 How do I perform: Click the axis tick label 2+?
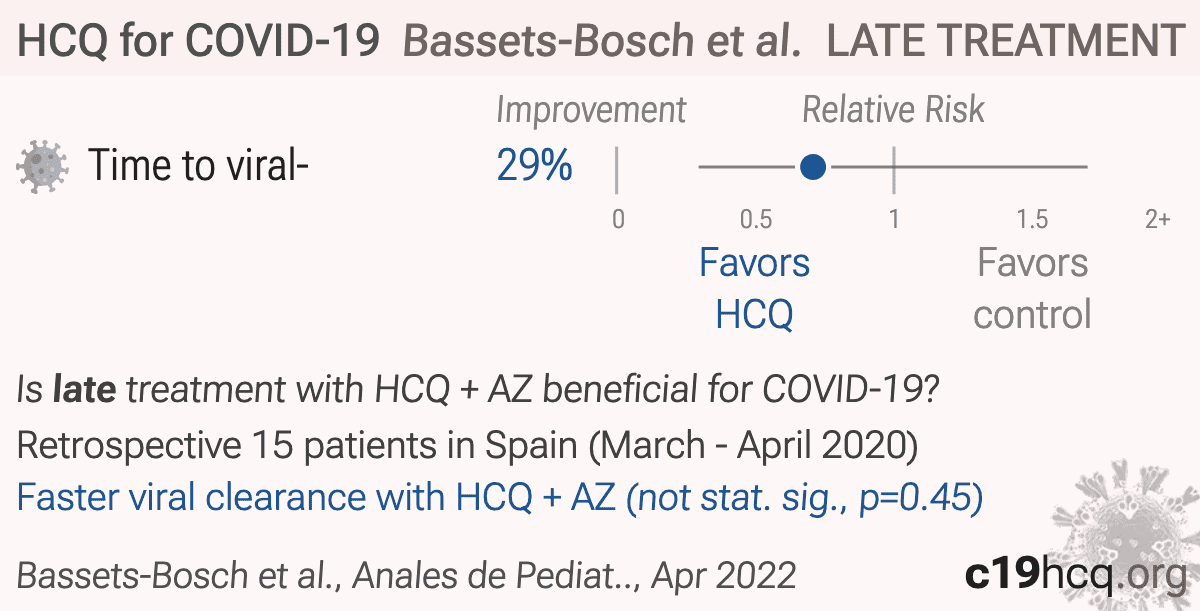click(1157, 219)
